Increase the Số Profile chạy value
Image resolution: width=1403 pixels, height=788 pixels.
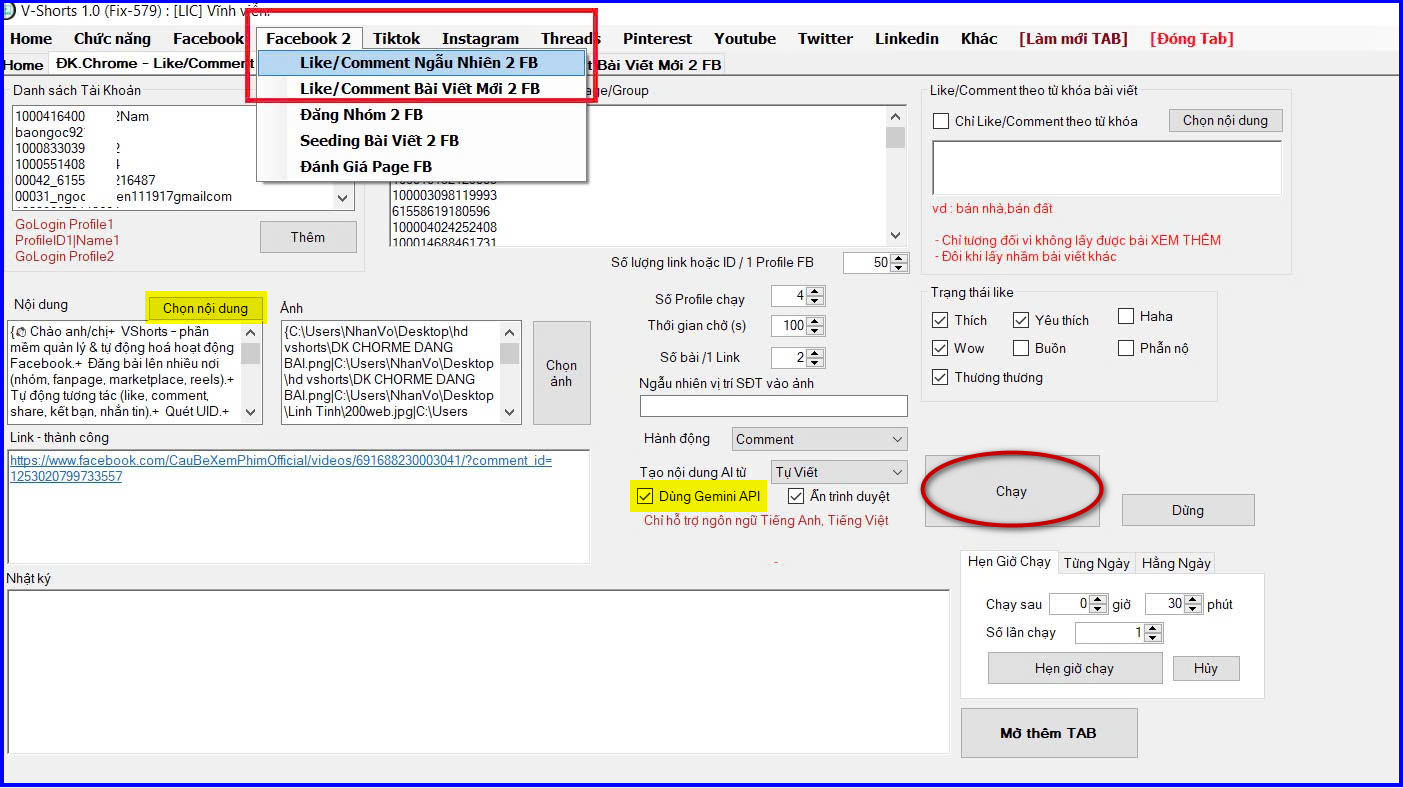pyautogui.click(x=815, y=292)
